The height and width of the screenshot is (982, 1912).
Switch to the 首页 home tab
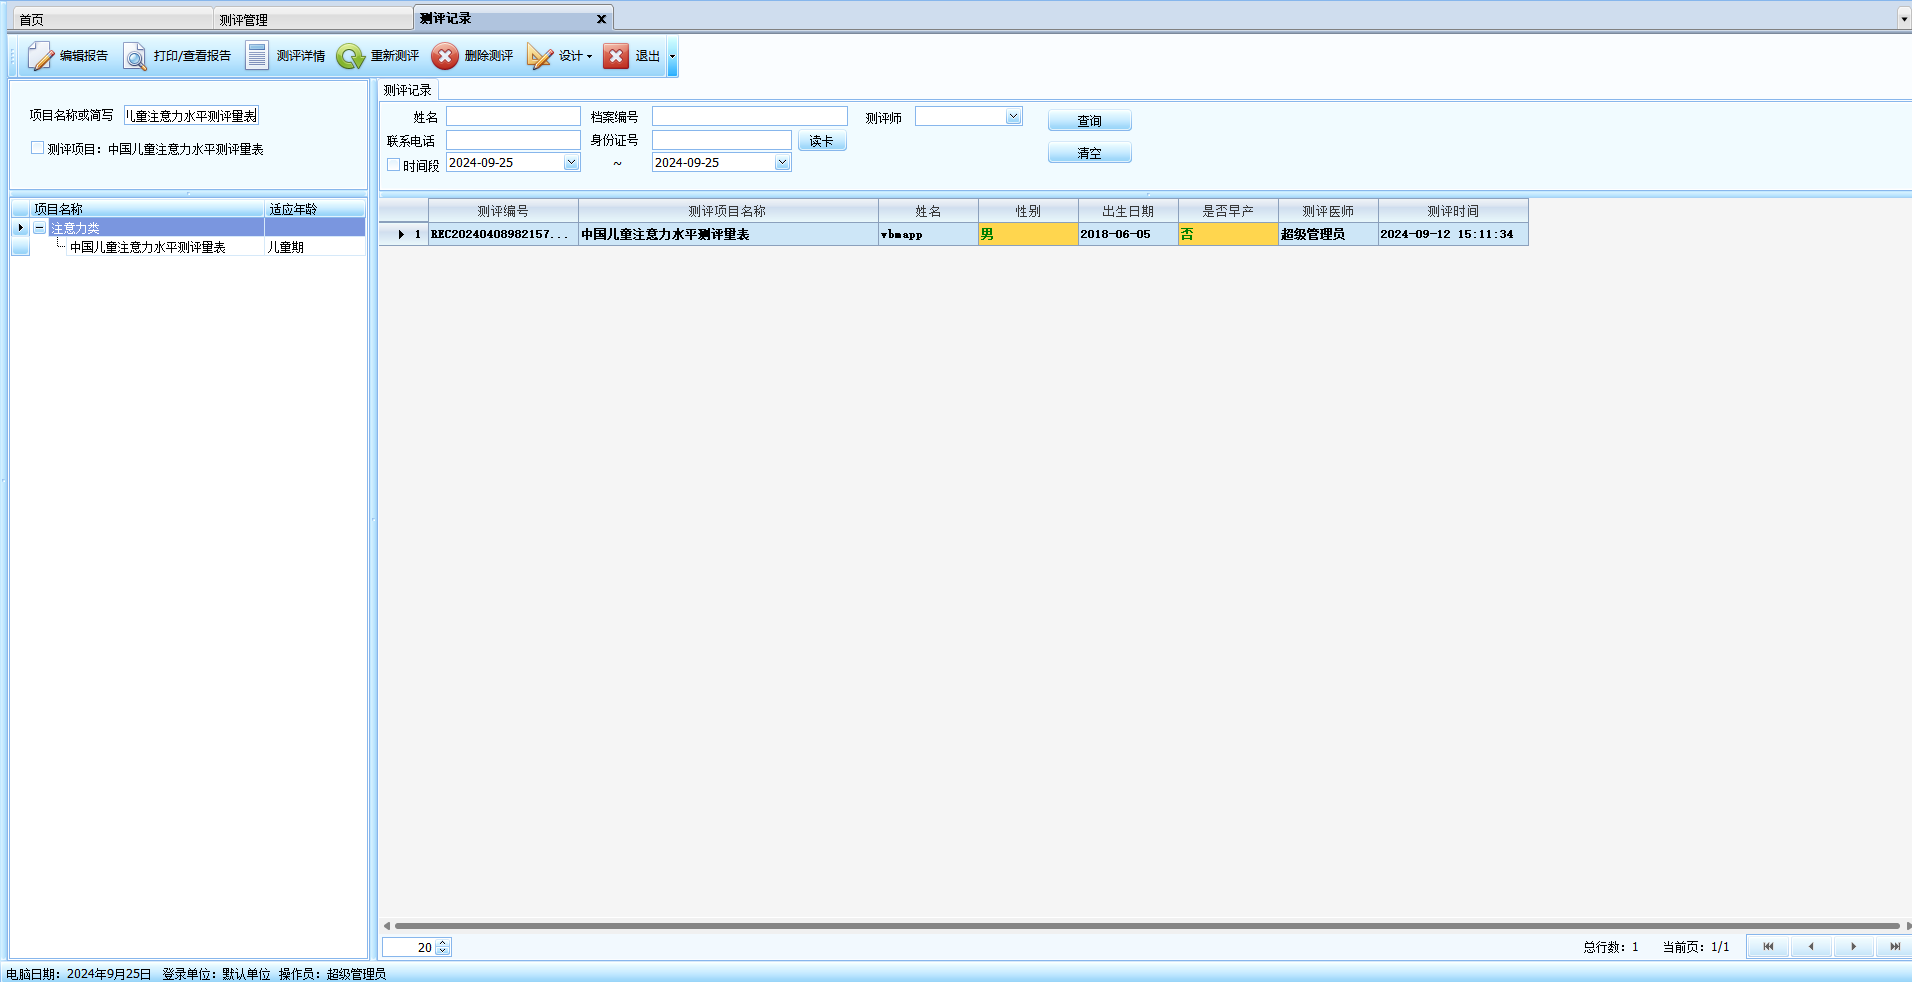[x=32, y=19]
